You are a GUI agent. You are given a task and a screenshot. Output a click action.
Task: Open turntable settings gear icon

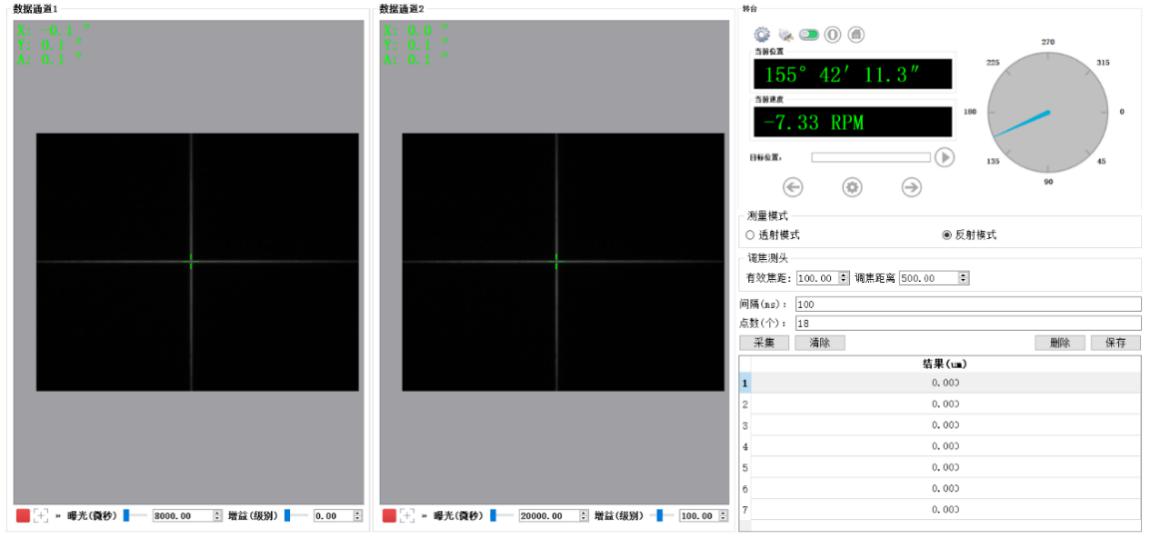pyautogui.click(x=762, y=34)
